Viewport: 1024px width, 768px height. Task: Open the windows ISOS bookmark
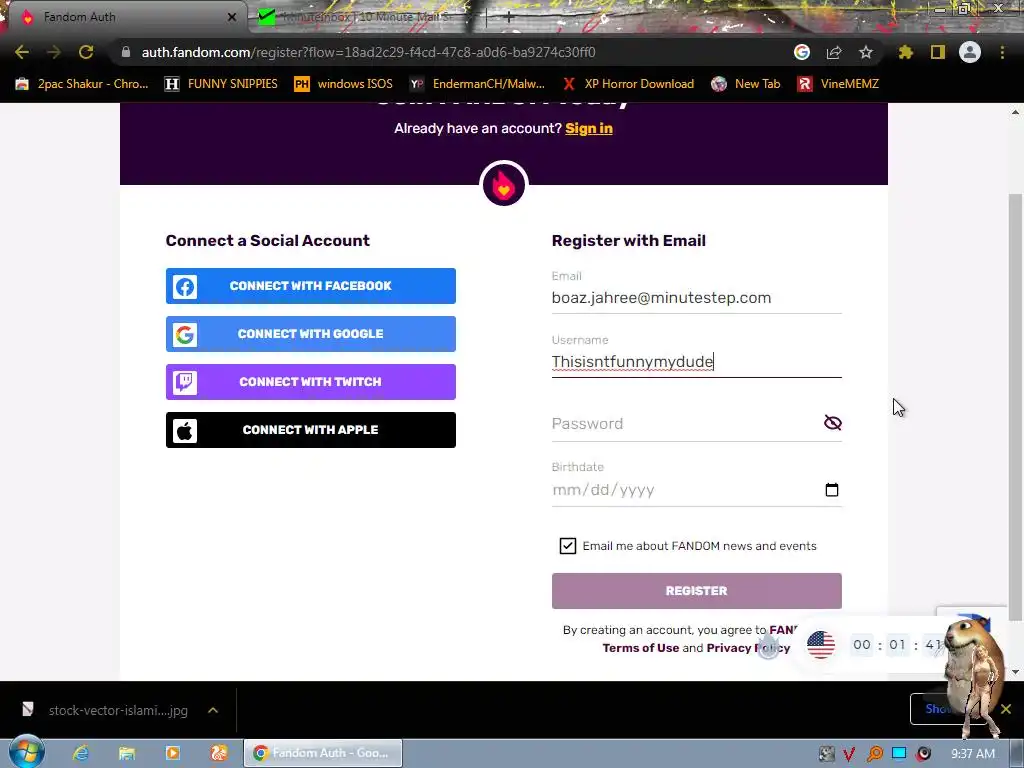click(344, 84)
